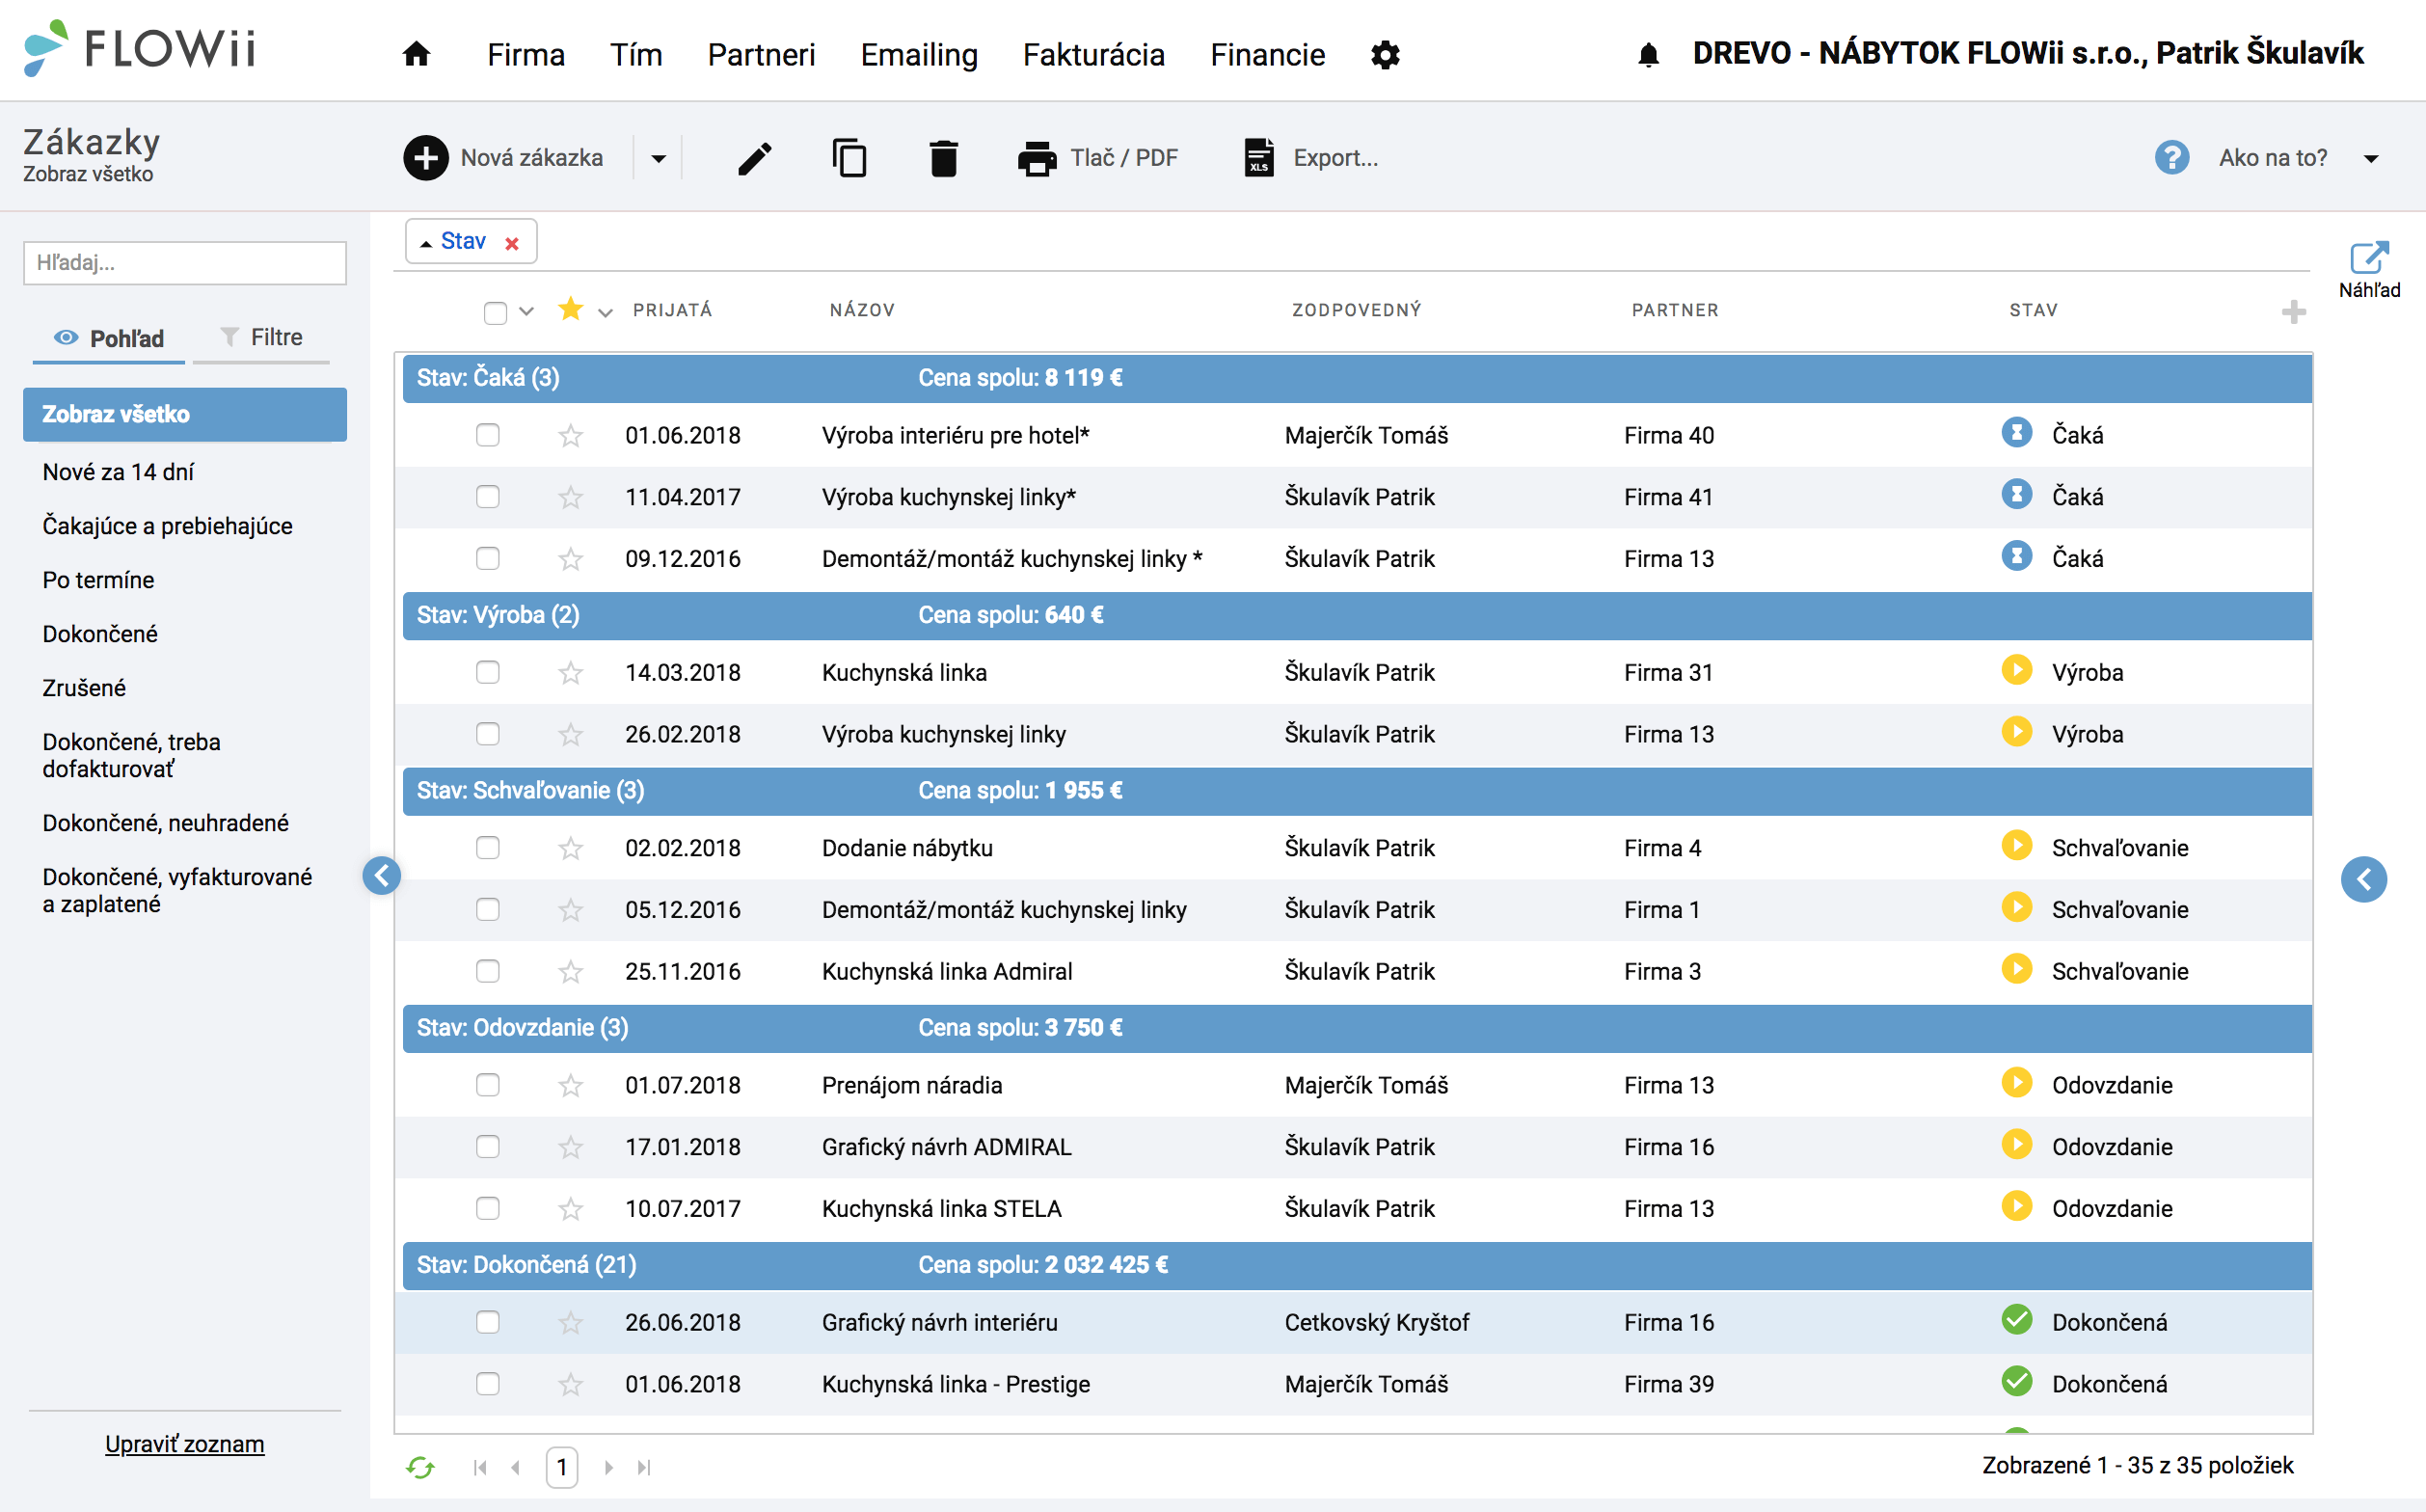This screenshot has width=2426, height=1512.
Task: Click the refresh list icon
Action: [x=421, y=1467]
